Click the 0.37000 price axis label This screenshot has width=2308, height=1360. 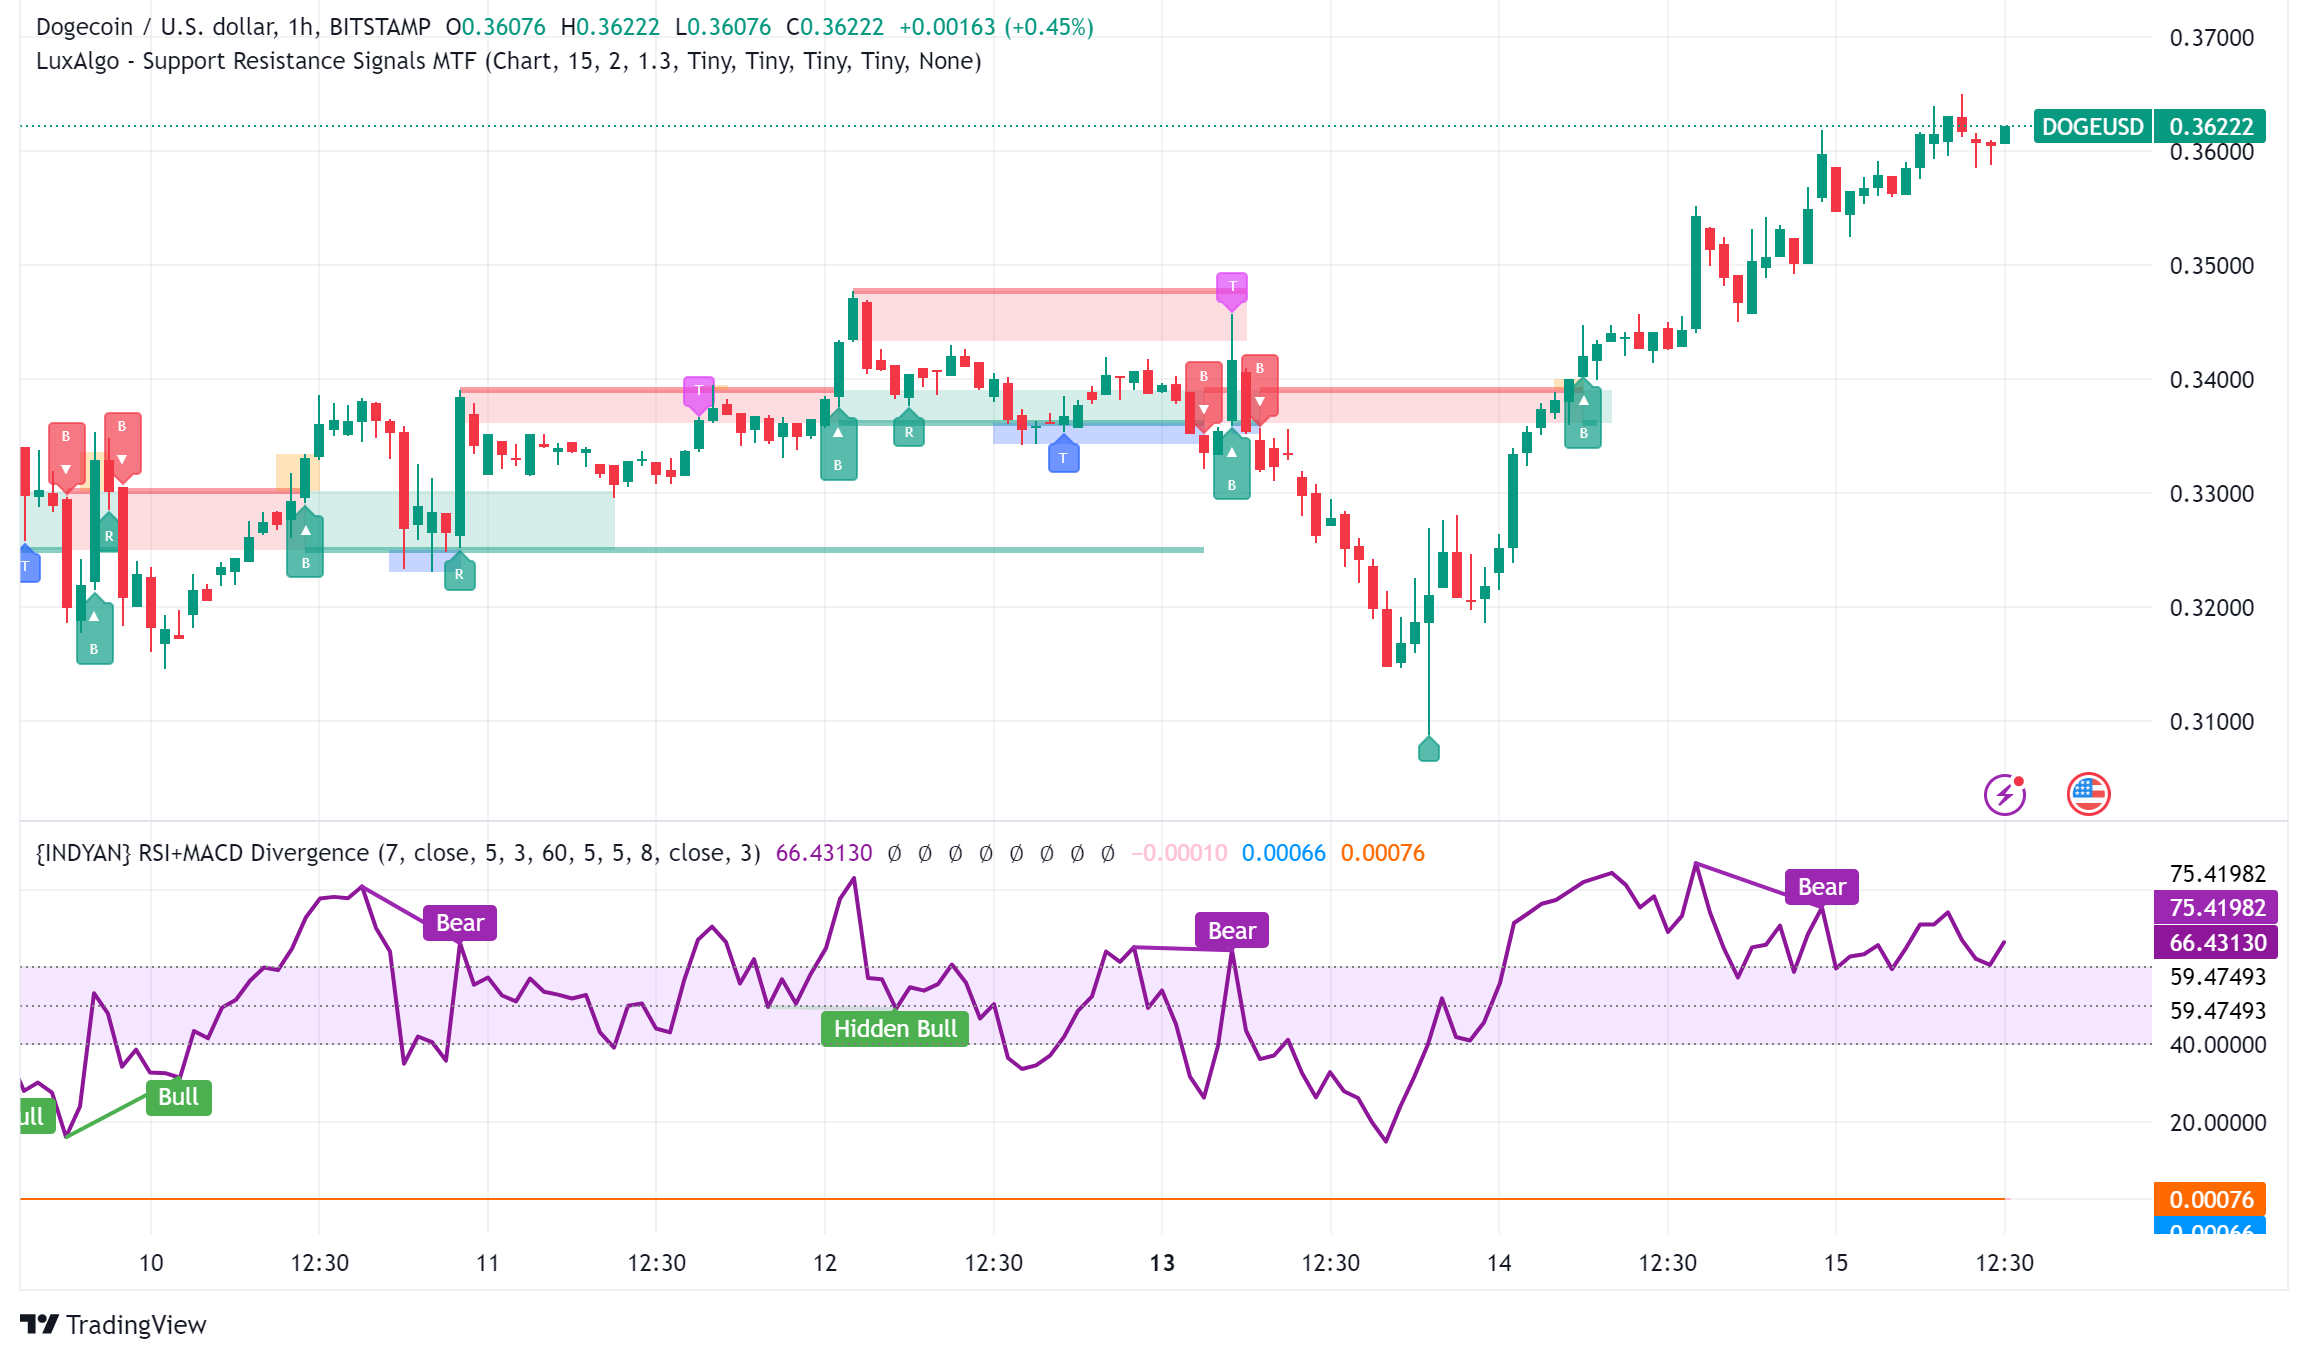click(x=2212, y=38)
